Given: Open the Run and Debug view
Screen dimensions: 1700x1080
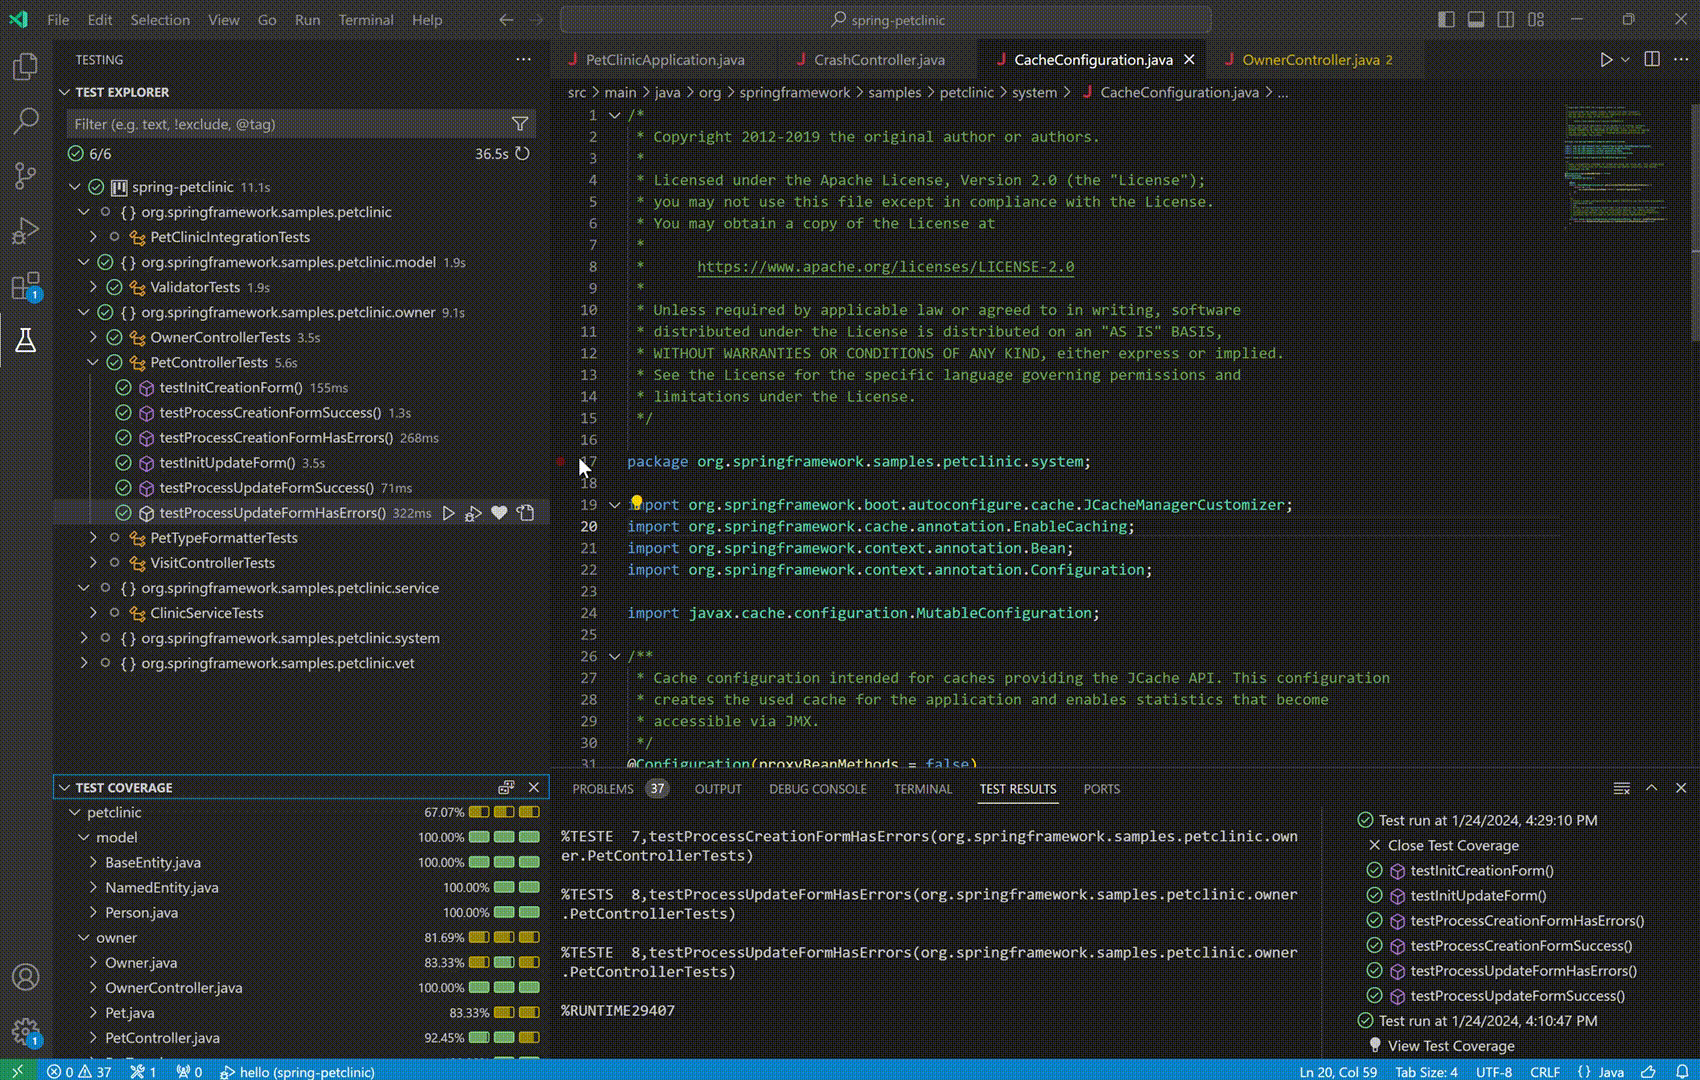Looking at the screenshot, I should point(25,231).
